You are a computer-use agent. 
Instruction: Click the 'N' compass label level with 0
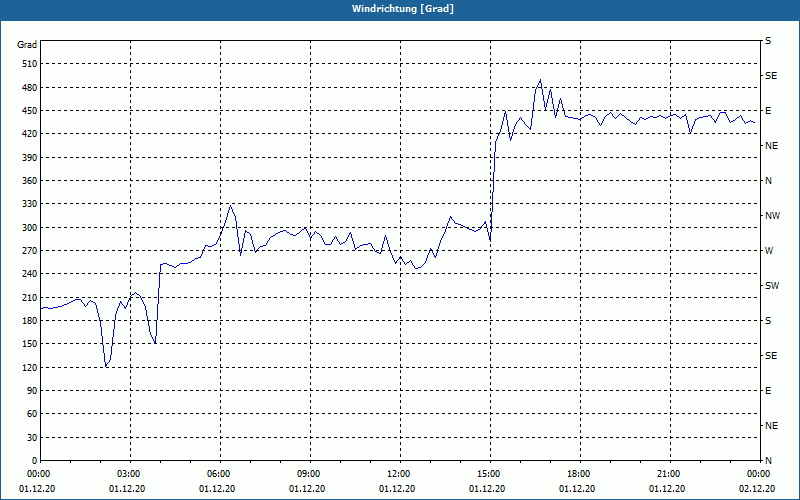tap(768, 461)
